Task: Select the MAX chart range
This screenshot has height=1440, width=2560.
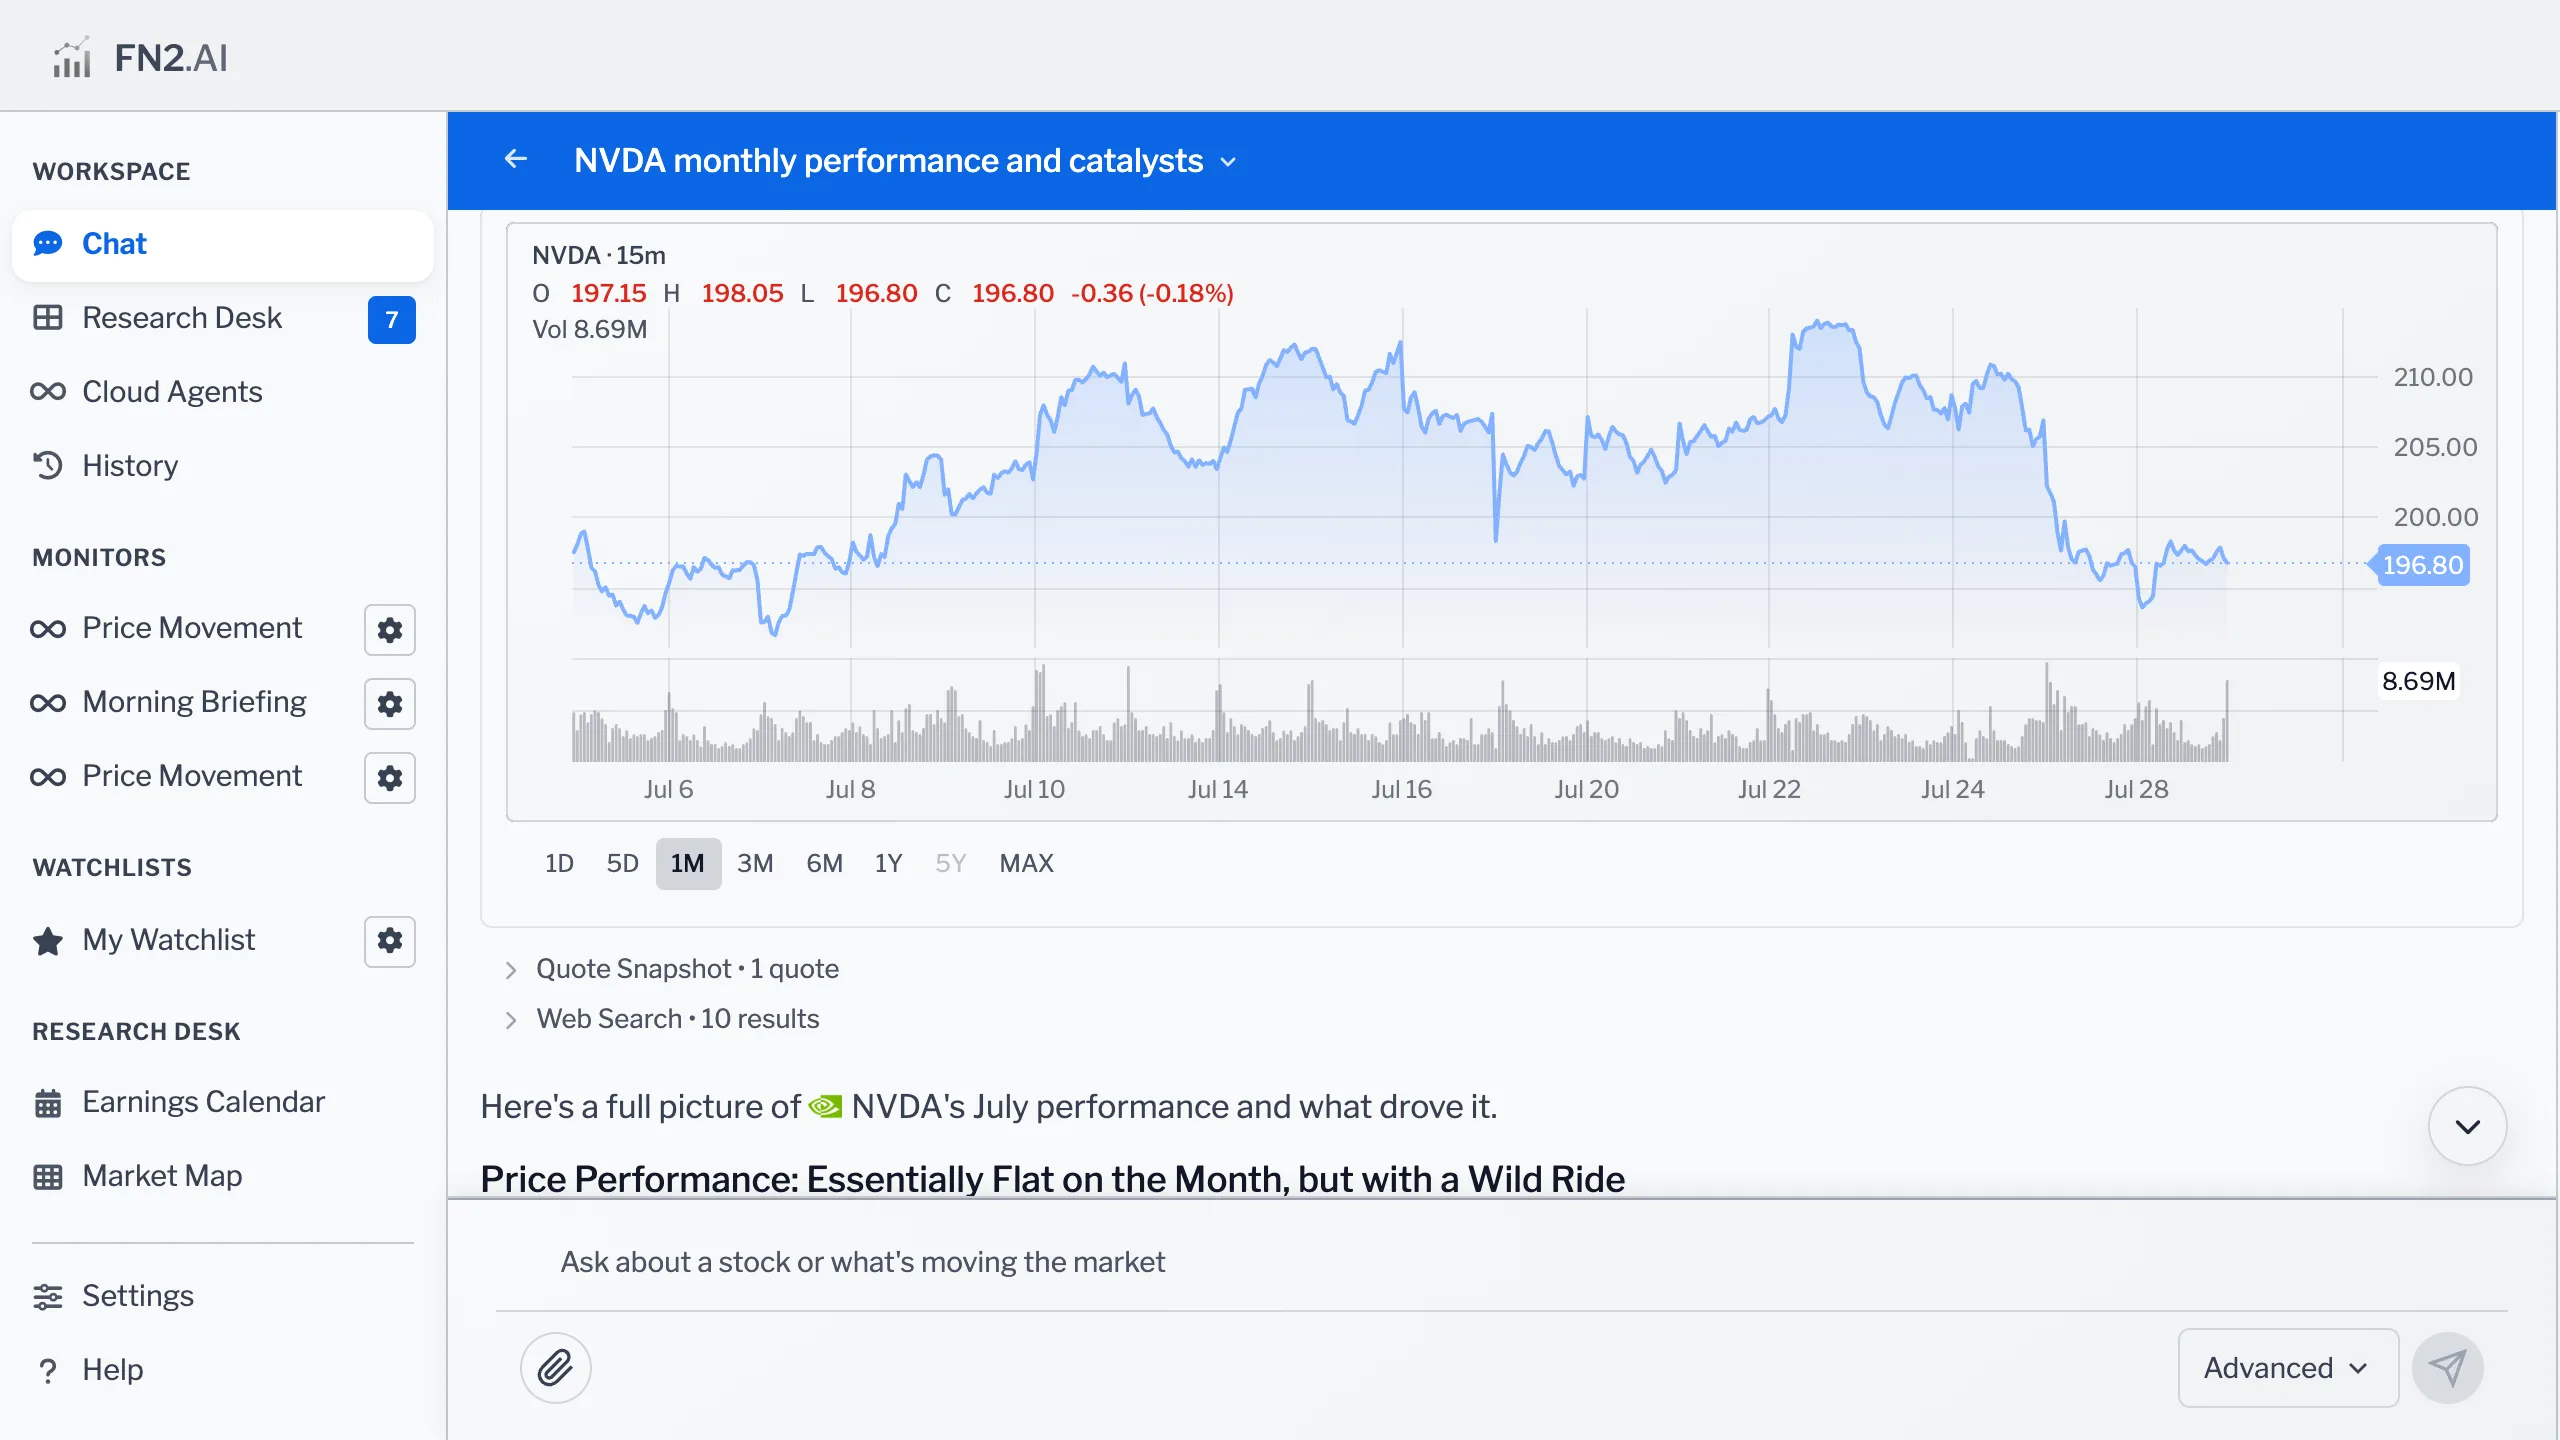Action: coord(1026,864)
